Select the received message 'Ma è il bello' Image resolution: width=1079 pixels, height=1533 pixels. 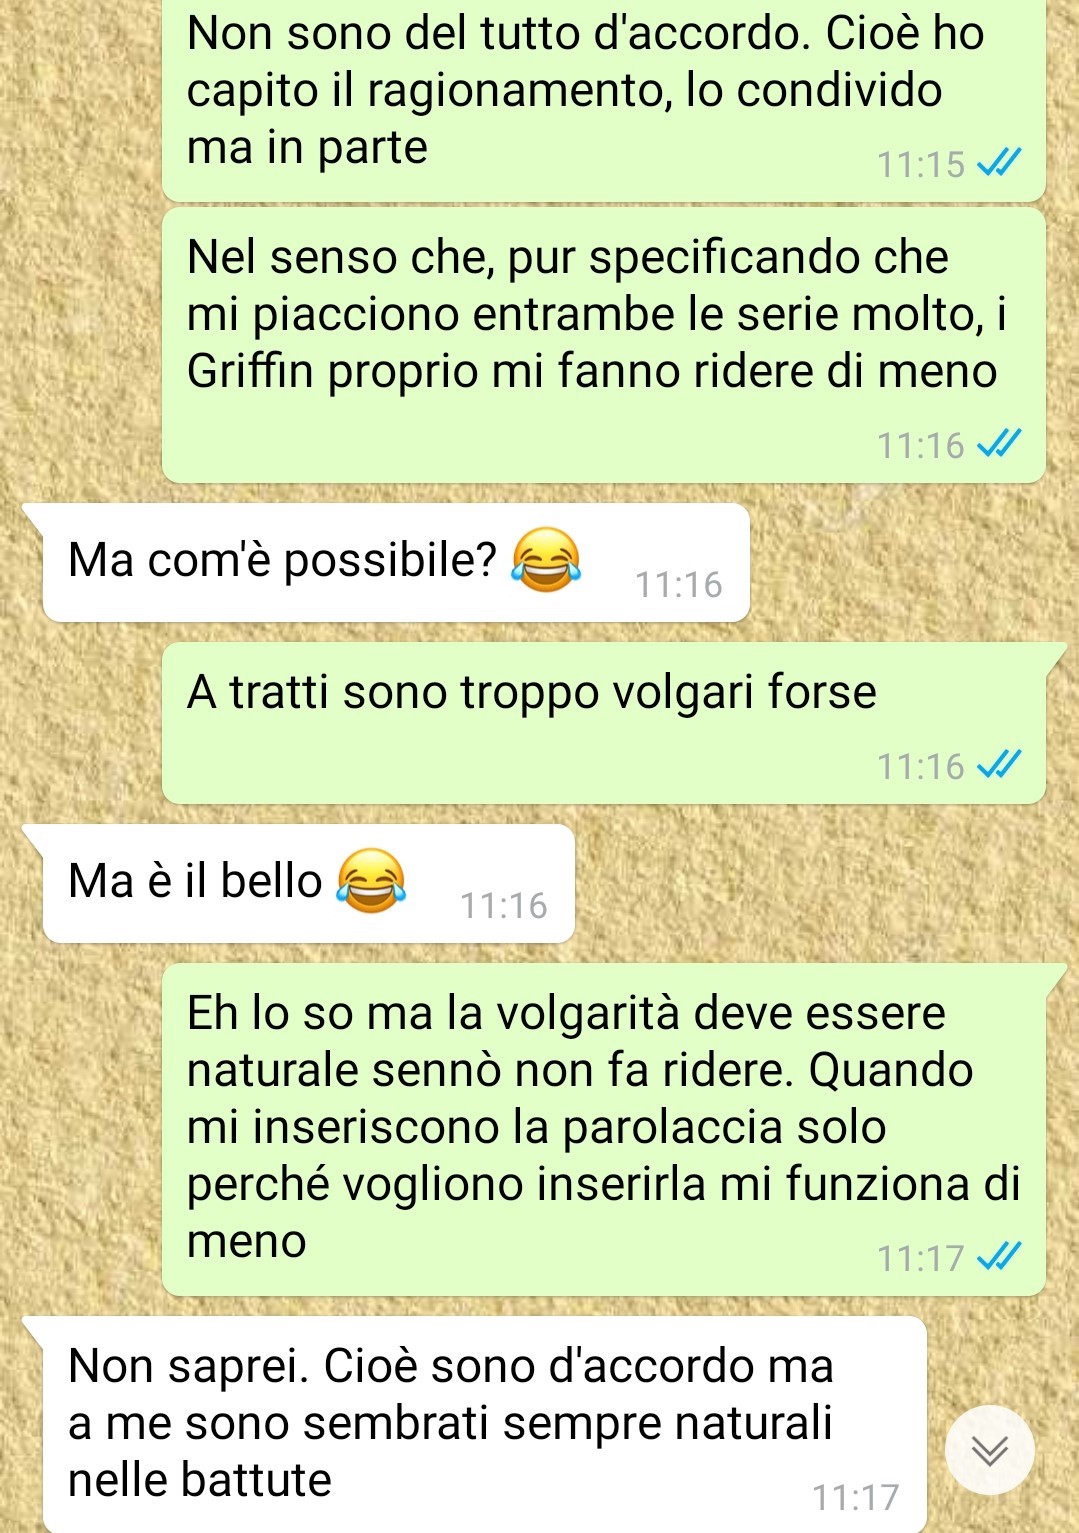coord(308,884)
